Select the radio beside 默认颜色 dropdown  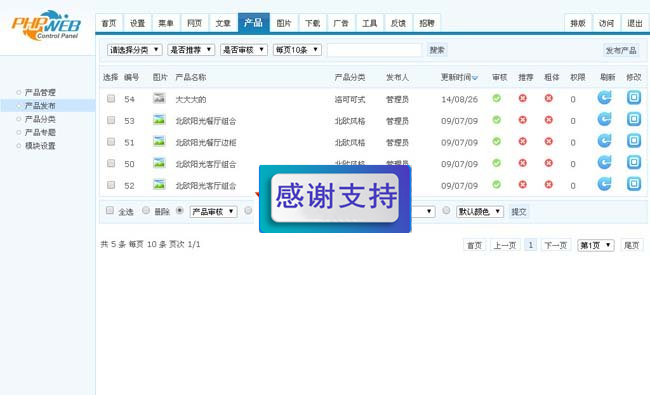pyautogui.click(x=446, y=210)
